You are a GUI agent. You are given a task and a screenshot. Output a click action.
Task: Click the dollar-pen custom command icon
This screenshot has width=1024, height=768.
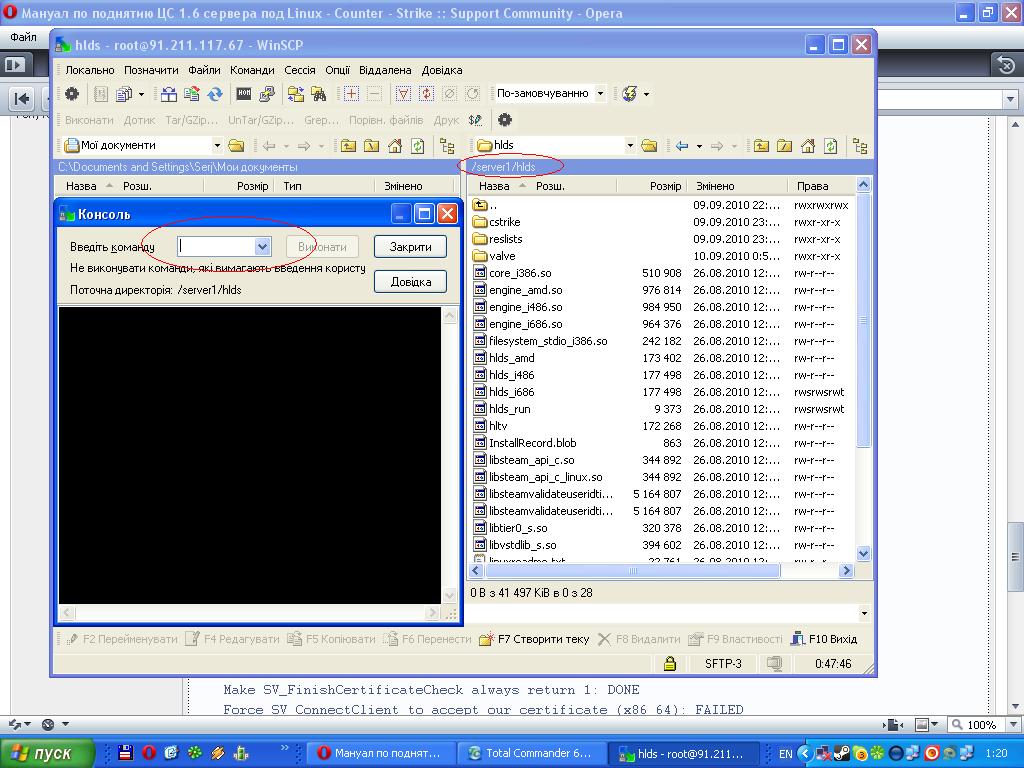[475, 120]
